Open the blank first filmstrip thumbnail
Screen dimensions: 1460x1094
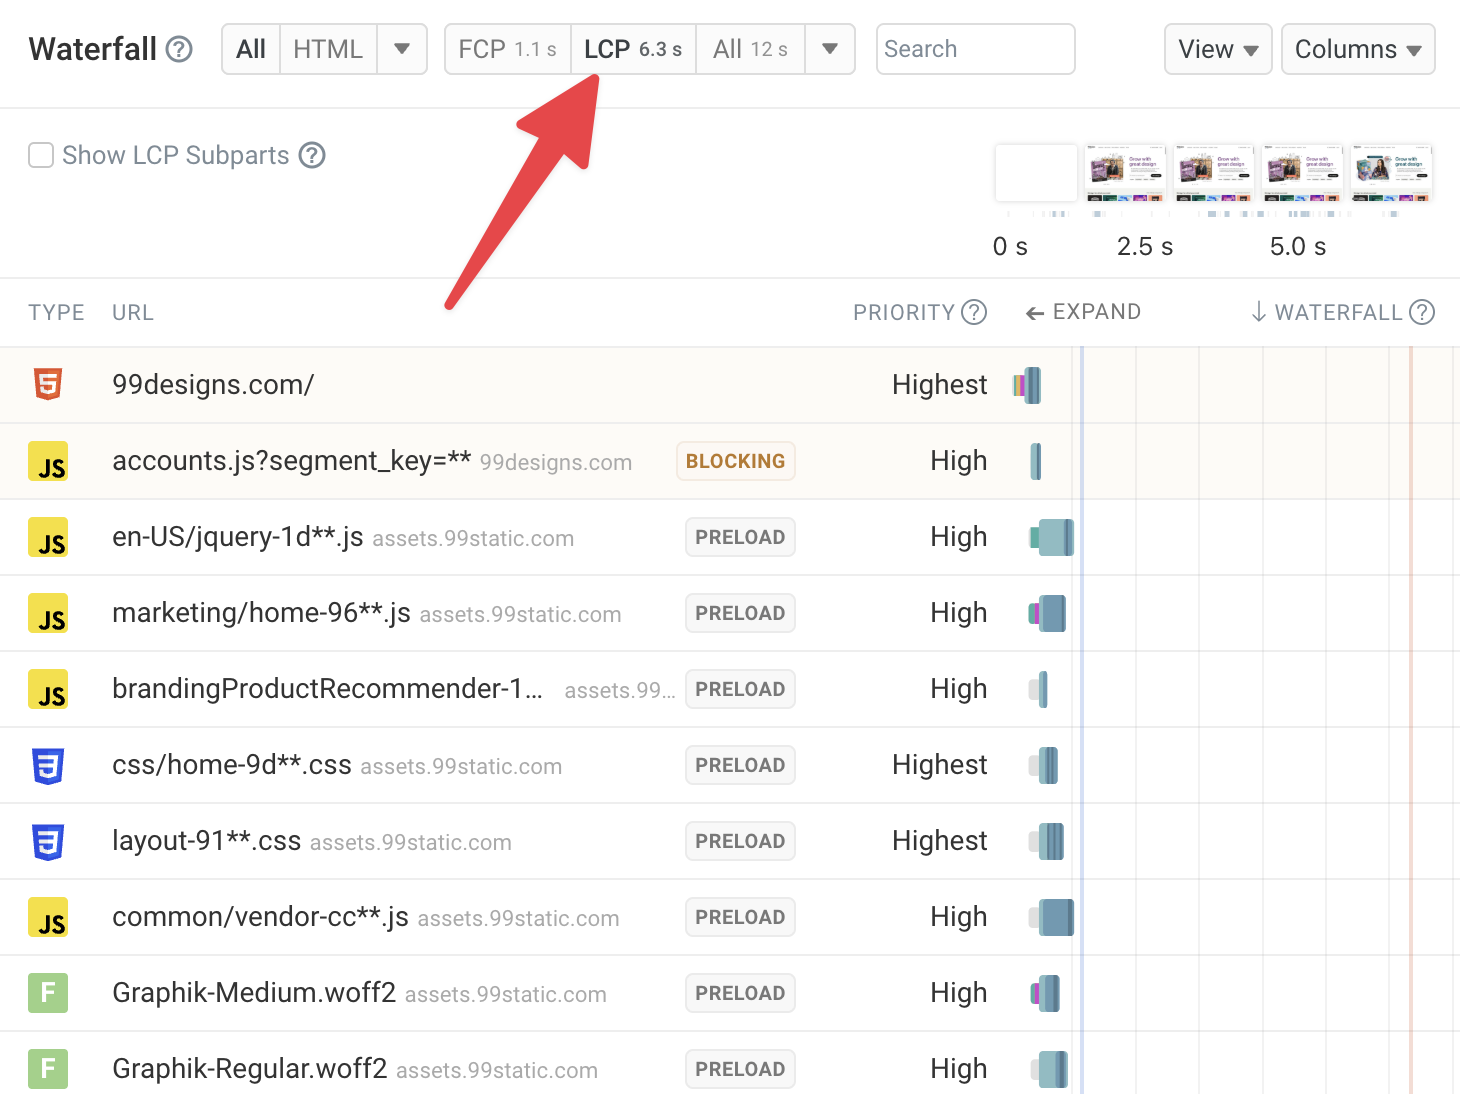click(1036, 172)
